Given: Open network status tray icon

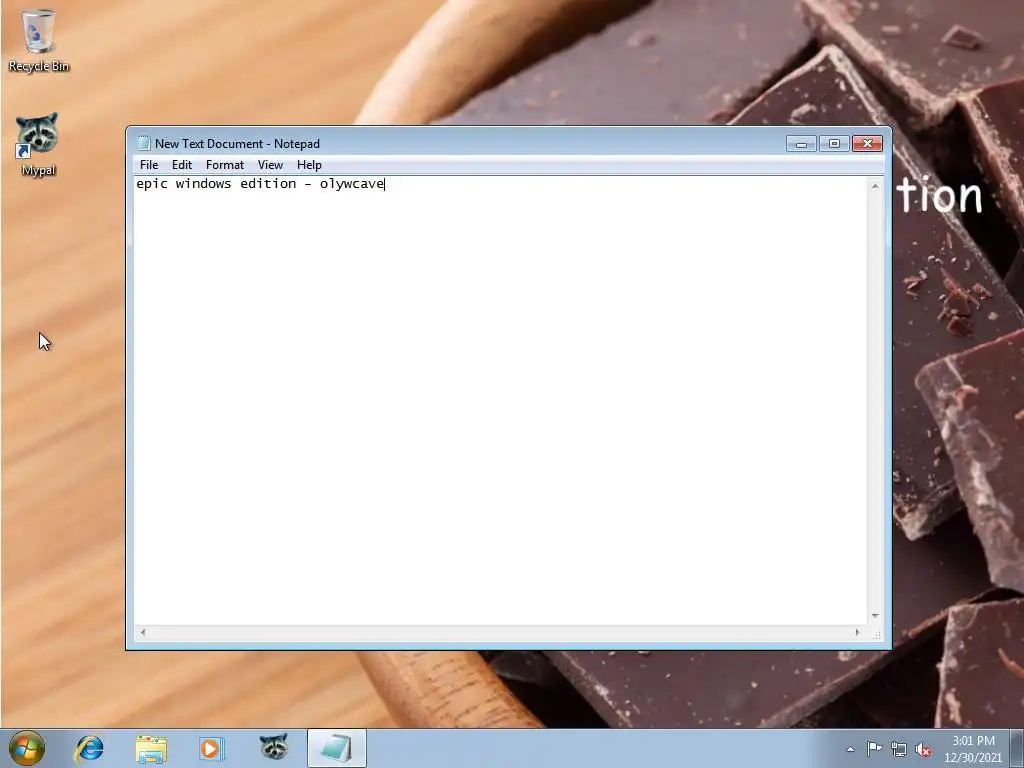Looking at the screenshot, I should click(x=899, y=749).
